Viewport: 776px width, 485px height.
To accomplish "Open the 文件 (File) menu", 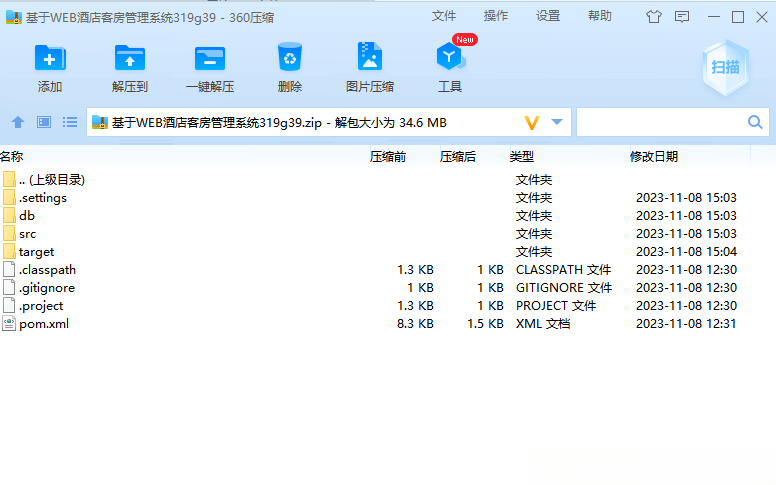I will pyautogui.click(x=444, y=16).
